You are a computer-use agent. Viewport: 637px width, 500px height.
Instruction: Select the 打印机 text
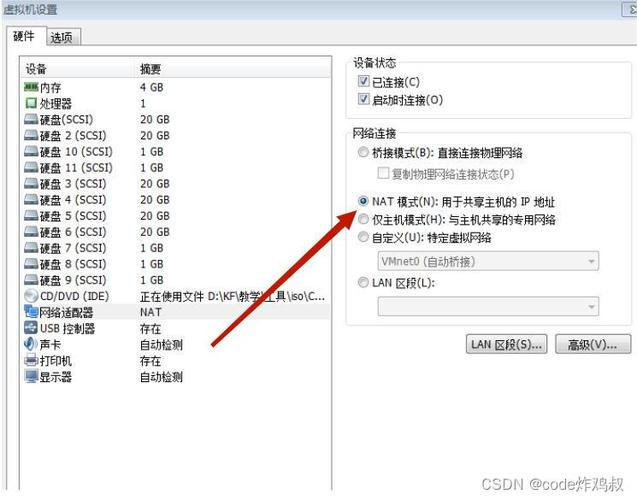tap(56, 361)
